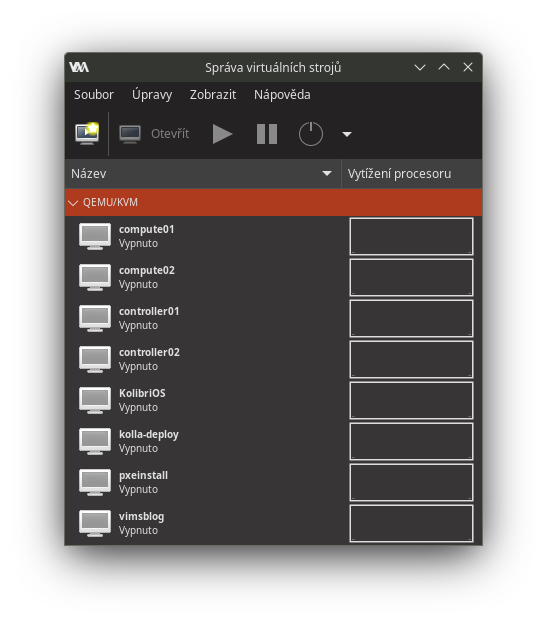
Task: Open the selected VM console (Otevřít)
Action: pyautogui.click(x=154, y=134)
